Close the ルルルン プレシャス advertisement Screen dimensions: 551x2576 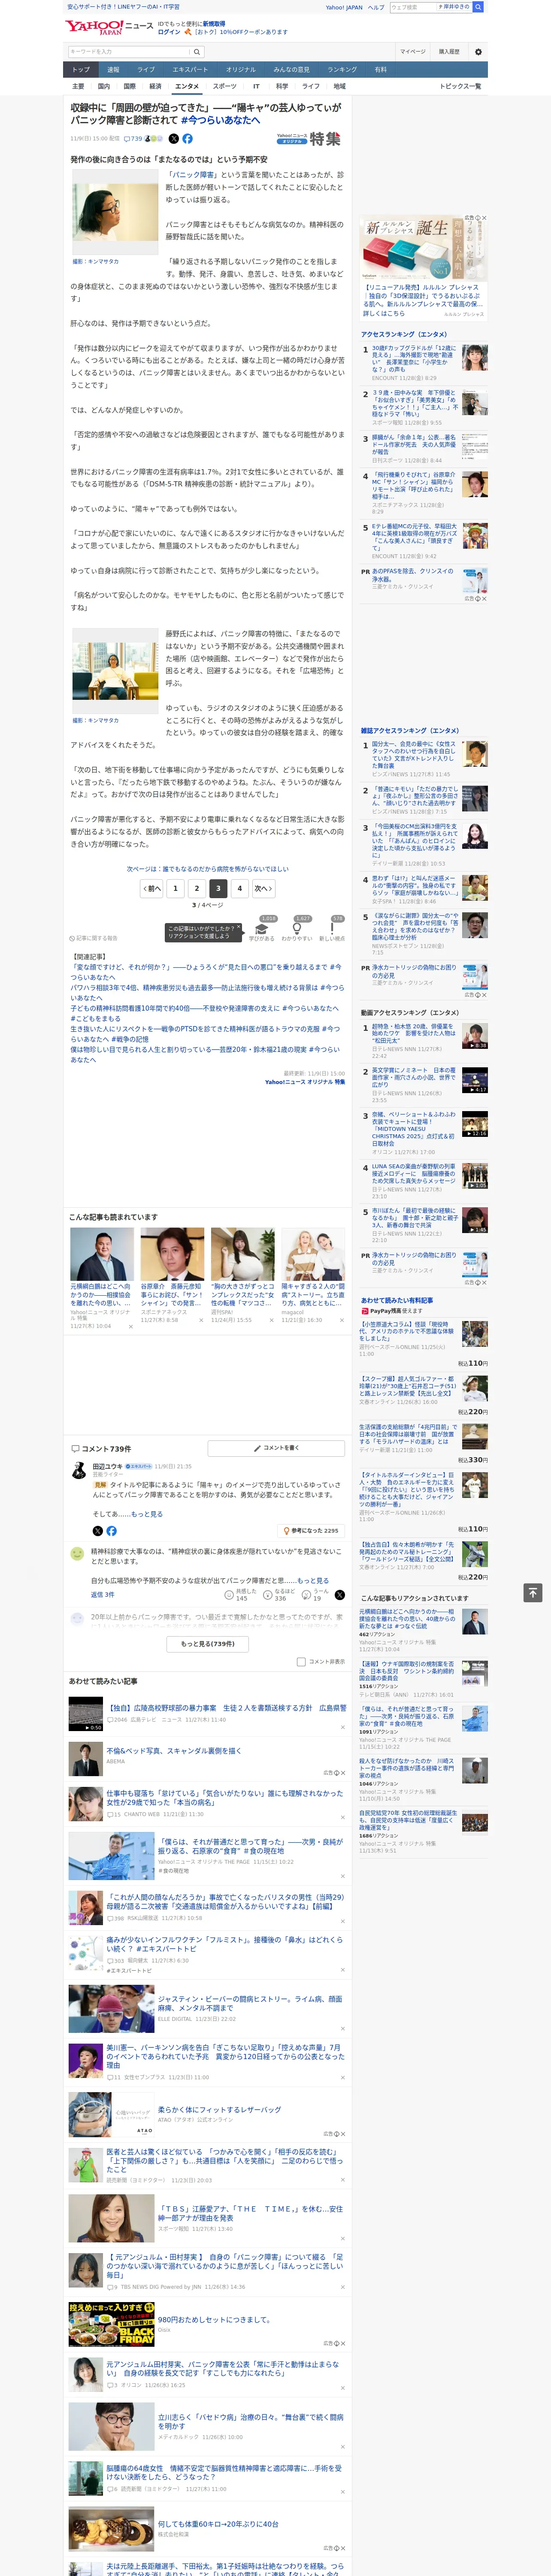484,218
